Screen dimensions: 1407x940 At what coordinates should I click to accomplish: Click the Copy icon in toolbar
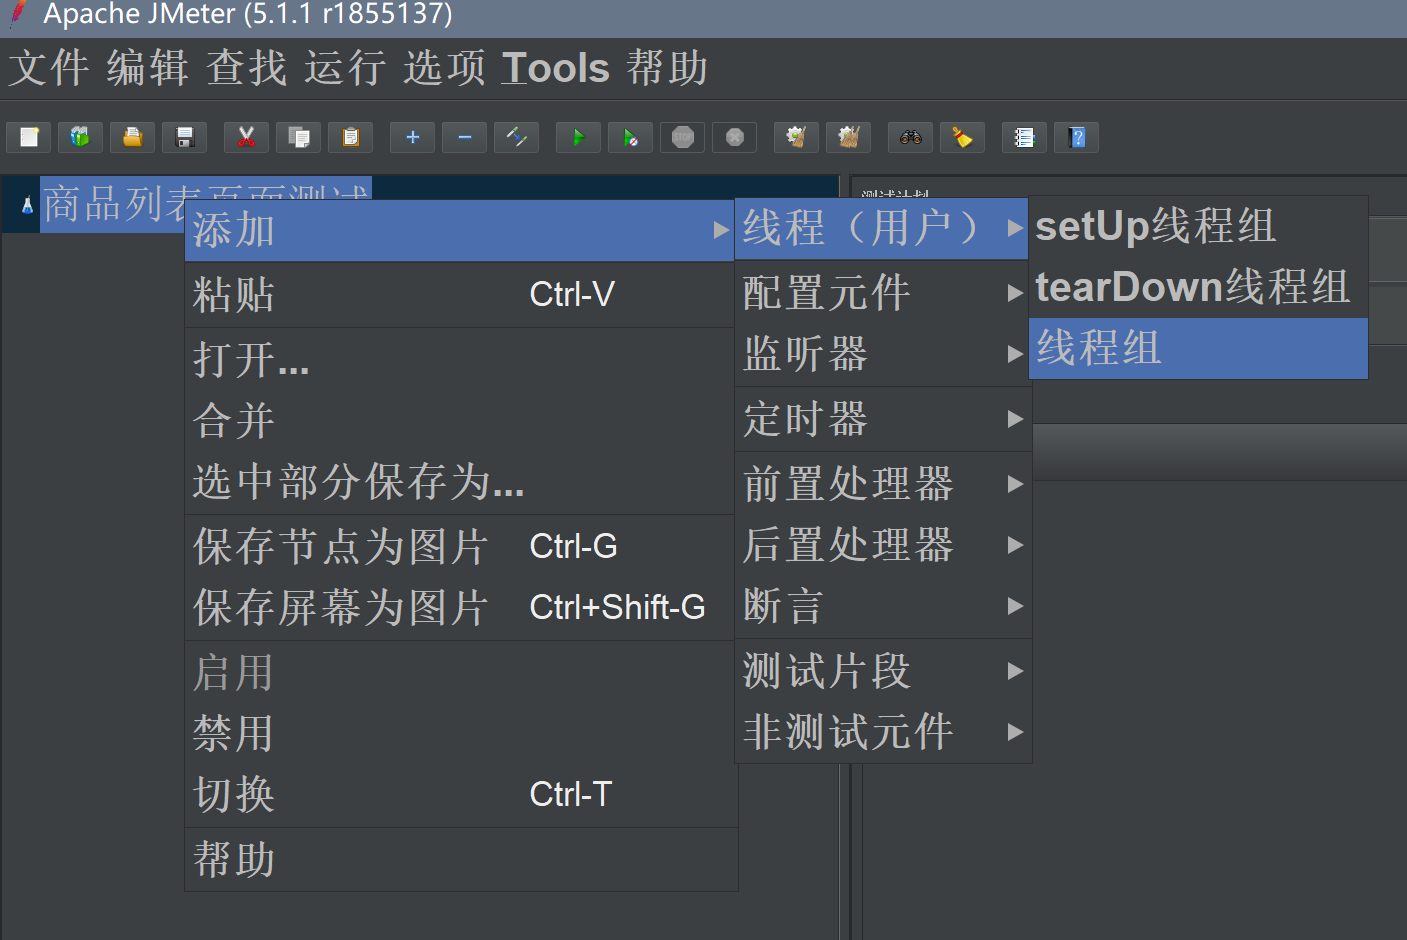point(298,137)
